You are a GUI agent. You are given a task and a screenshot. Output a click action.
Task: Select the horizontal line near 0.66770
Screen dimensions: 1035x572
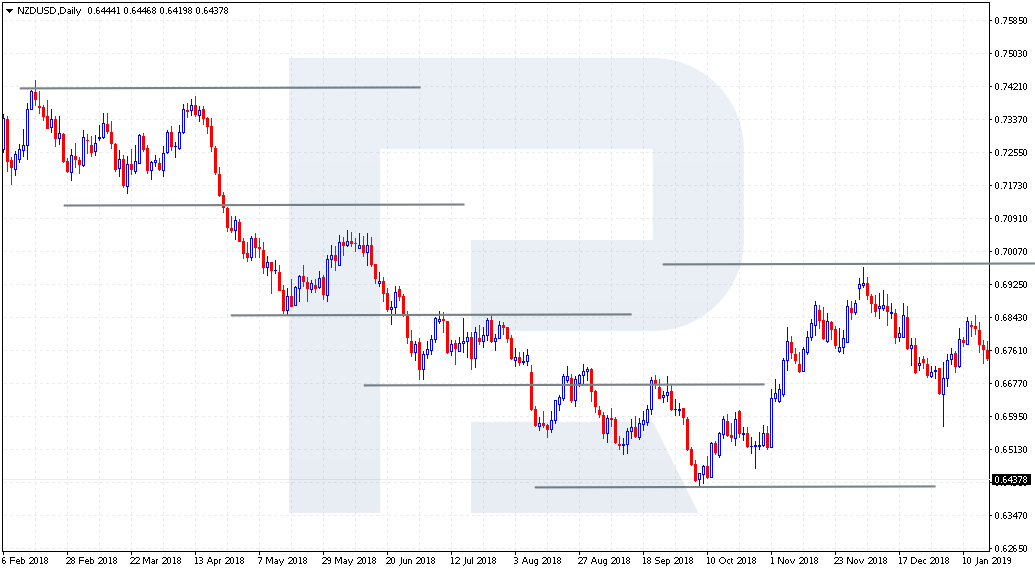click(x=564, y=384)
